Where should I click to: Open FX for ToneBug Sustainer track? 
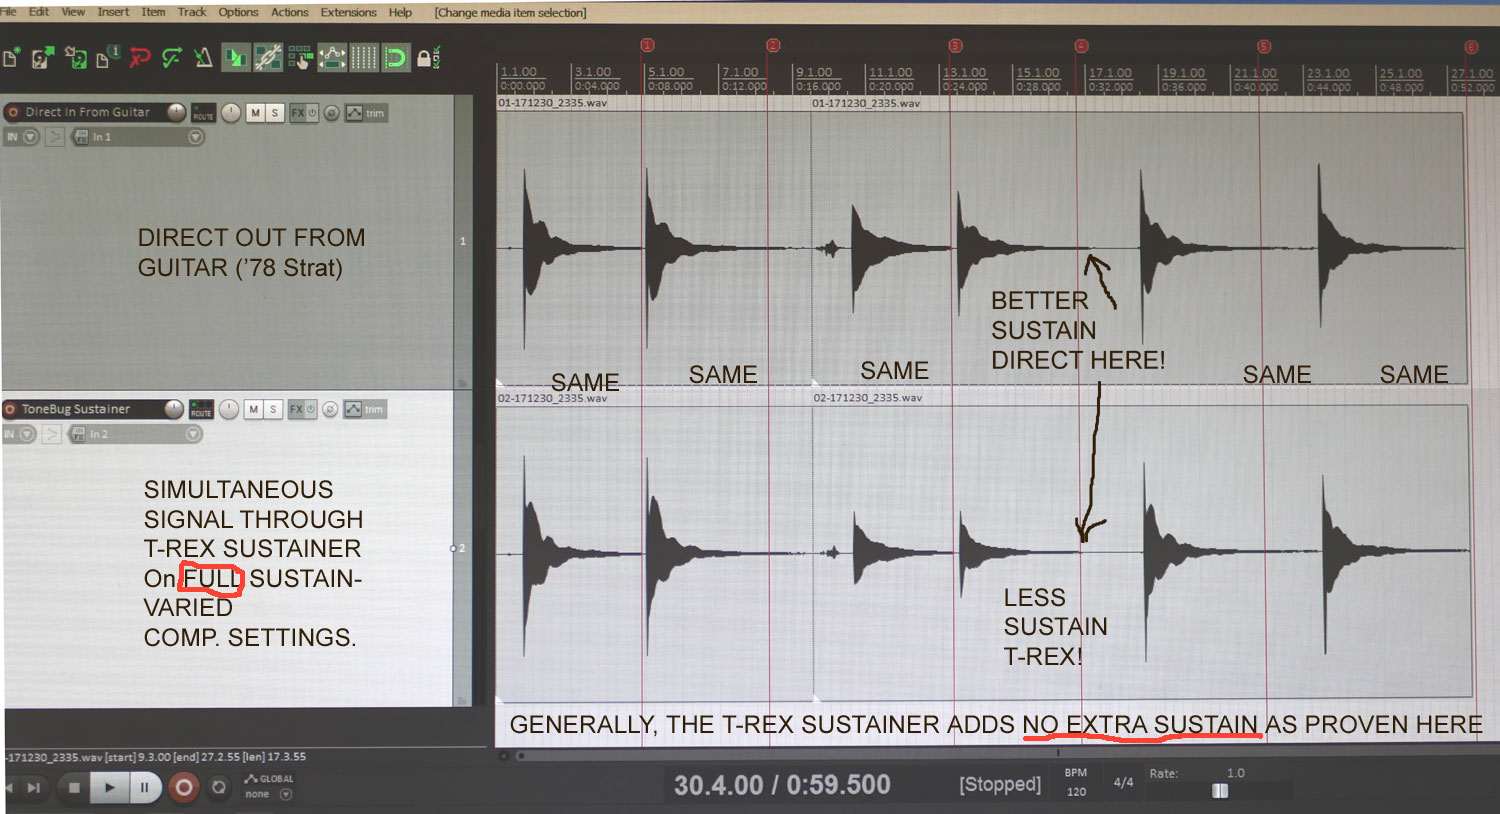click(x=296, y=409)
